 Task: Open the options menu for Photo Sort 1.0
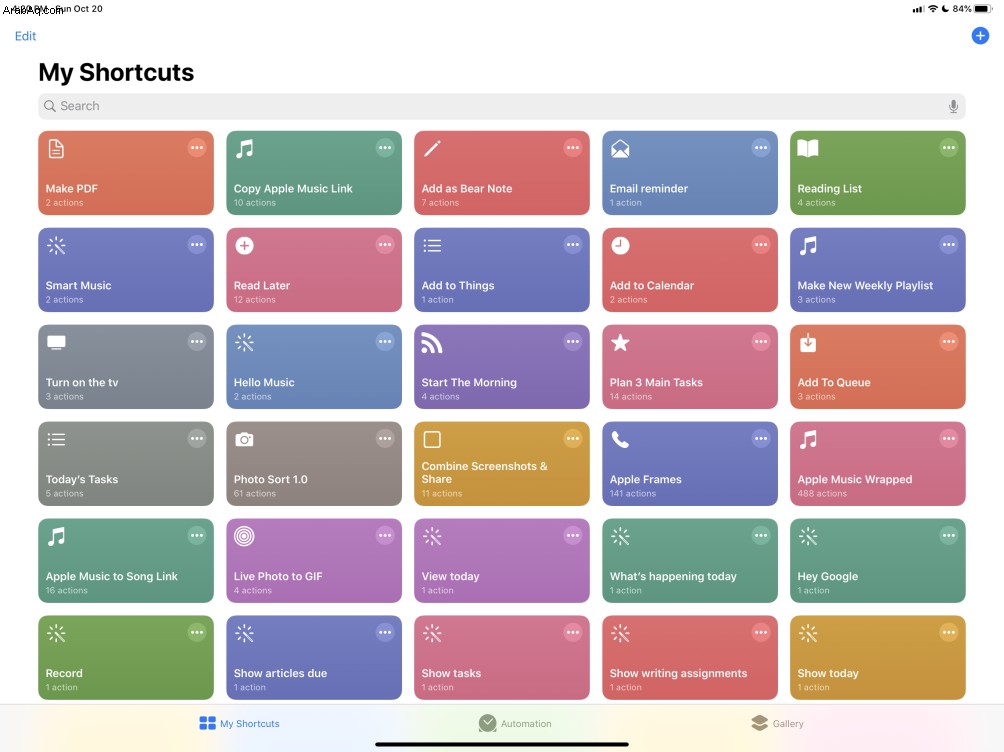click(x=385, y=439)
